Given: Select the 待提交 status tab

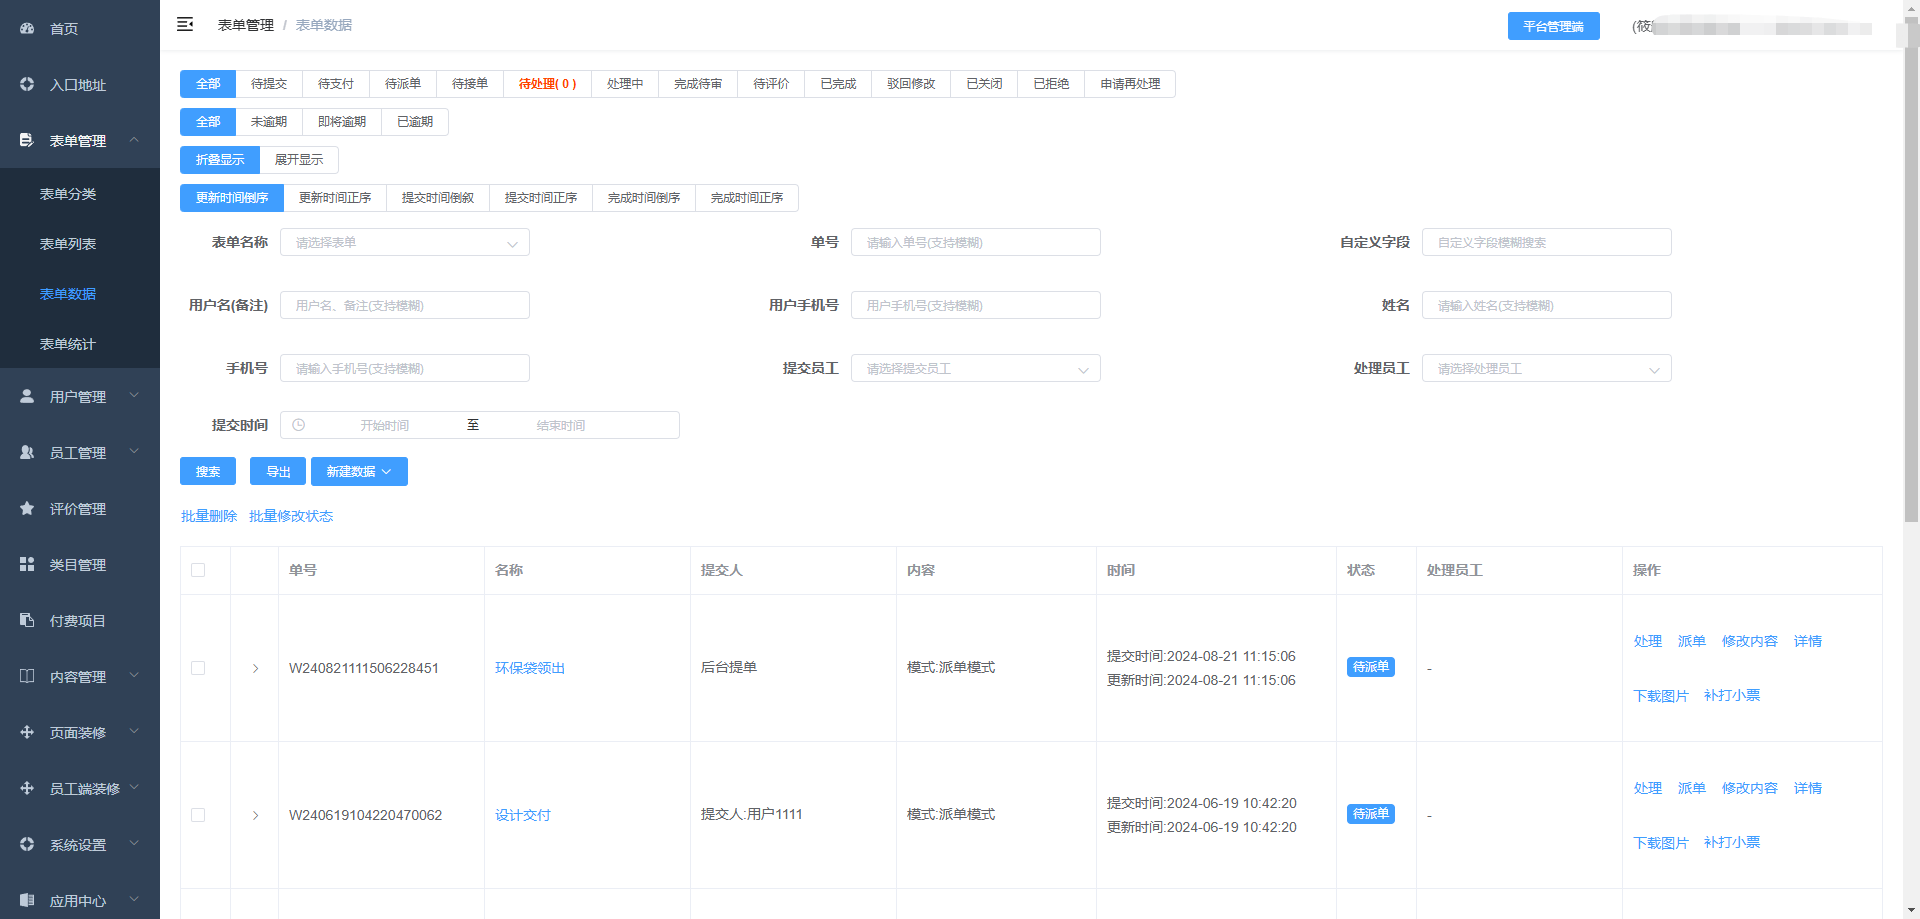Looking at the screenshot, I should click(269, 84).
